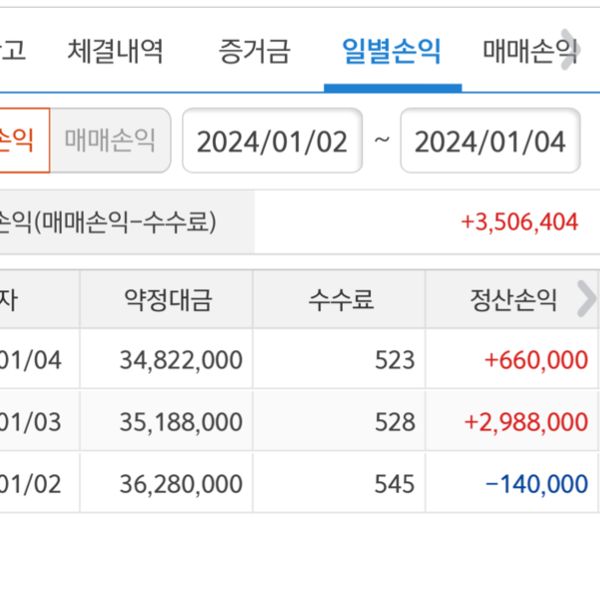Select the 일별손익 tab
The height and width of the screenshot is (600, 600).
(391, 50)
